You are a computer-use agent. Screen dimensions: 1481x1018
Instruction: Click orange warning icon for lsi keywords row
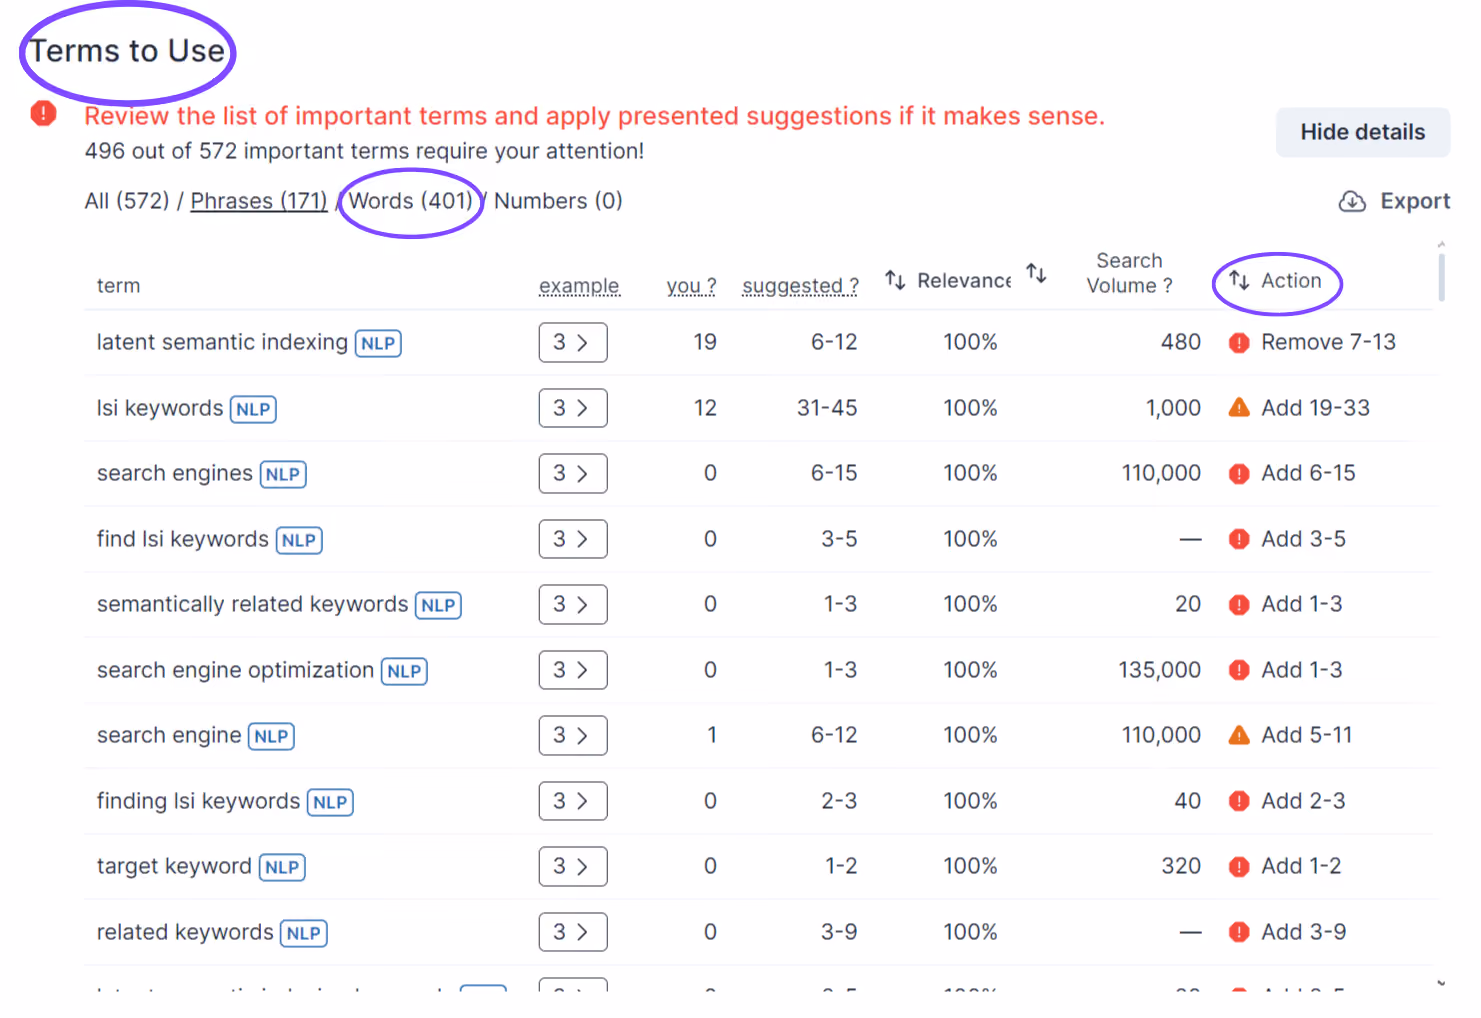point(1239,407)
